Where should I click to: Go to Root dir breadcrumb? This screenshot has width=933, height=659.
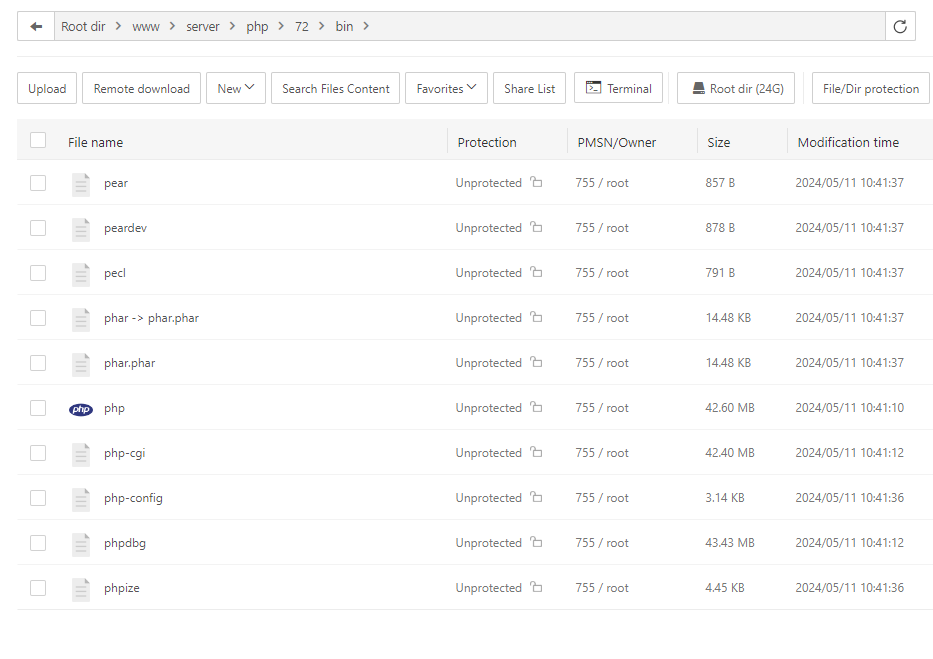83,27
